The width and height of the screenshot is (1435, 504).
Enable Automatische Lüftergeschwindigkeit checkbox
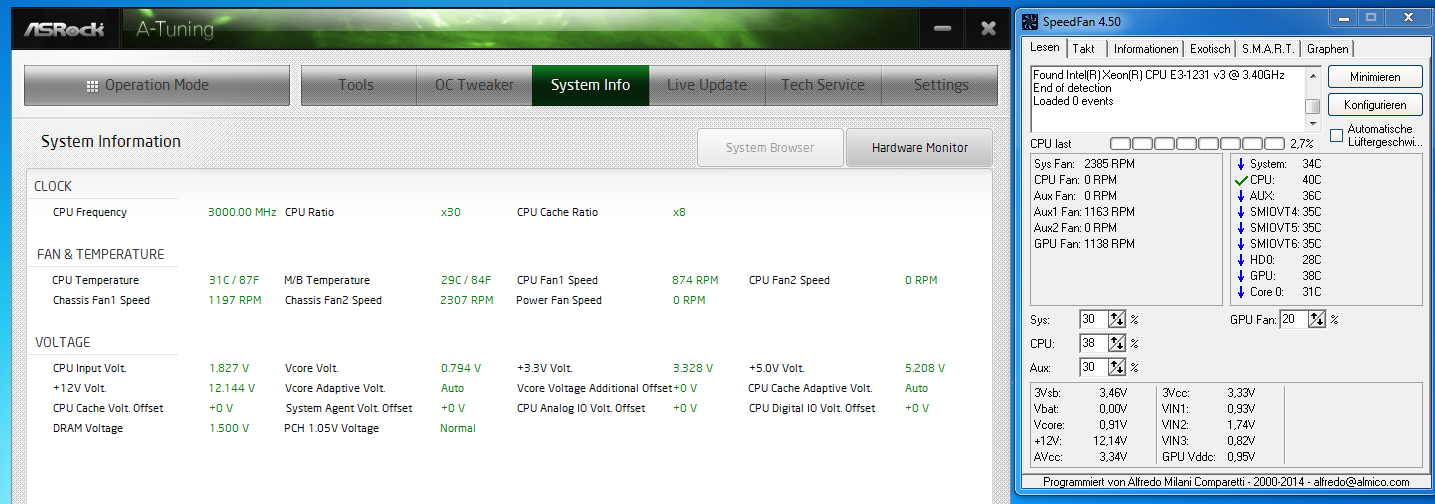click(x=1337, y=136)
